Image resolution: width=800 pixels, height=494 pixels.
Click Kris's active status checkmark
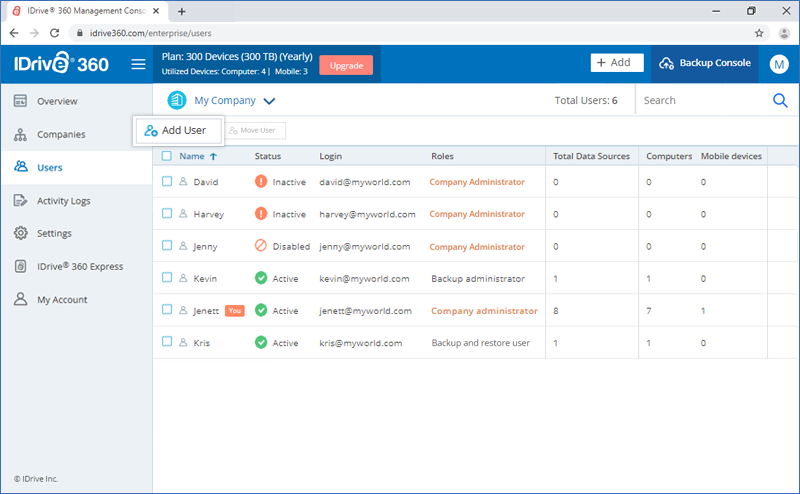tap(261, 342)
